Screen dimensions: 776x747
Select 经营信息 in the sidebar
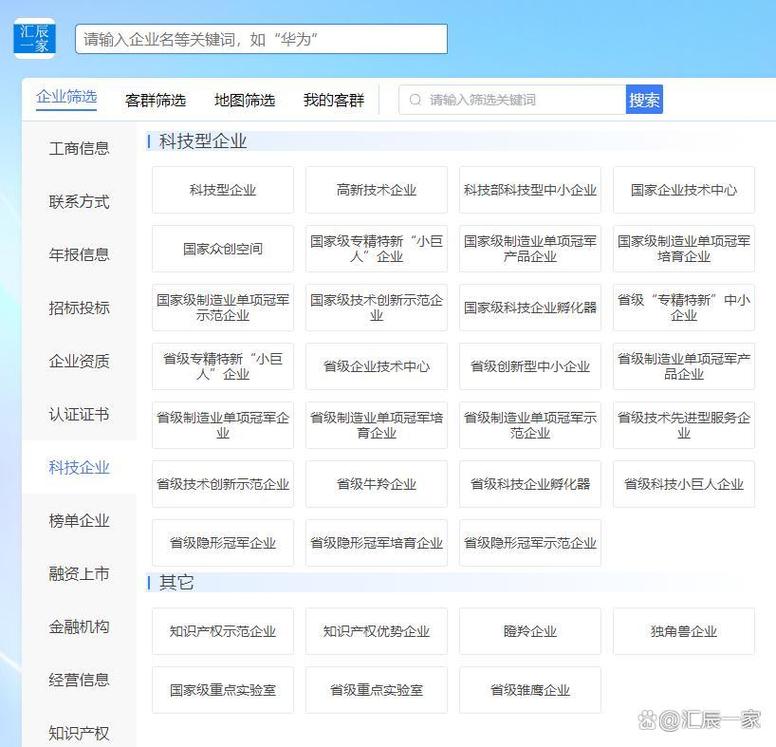79,680
